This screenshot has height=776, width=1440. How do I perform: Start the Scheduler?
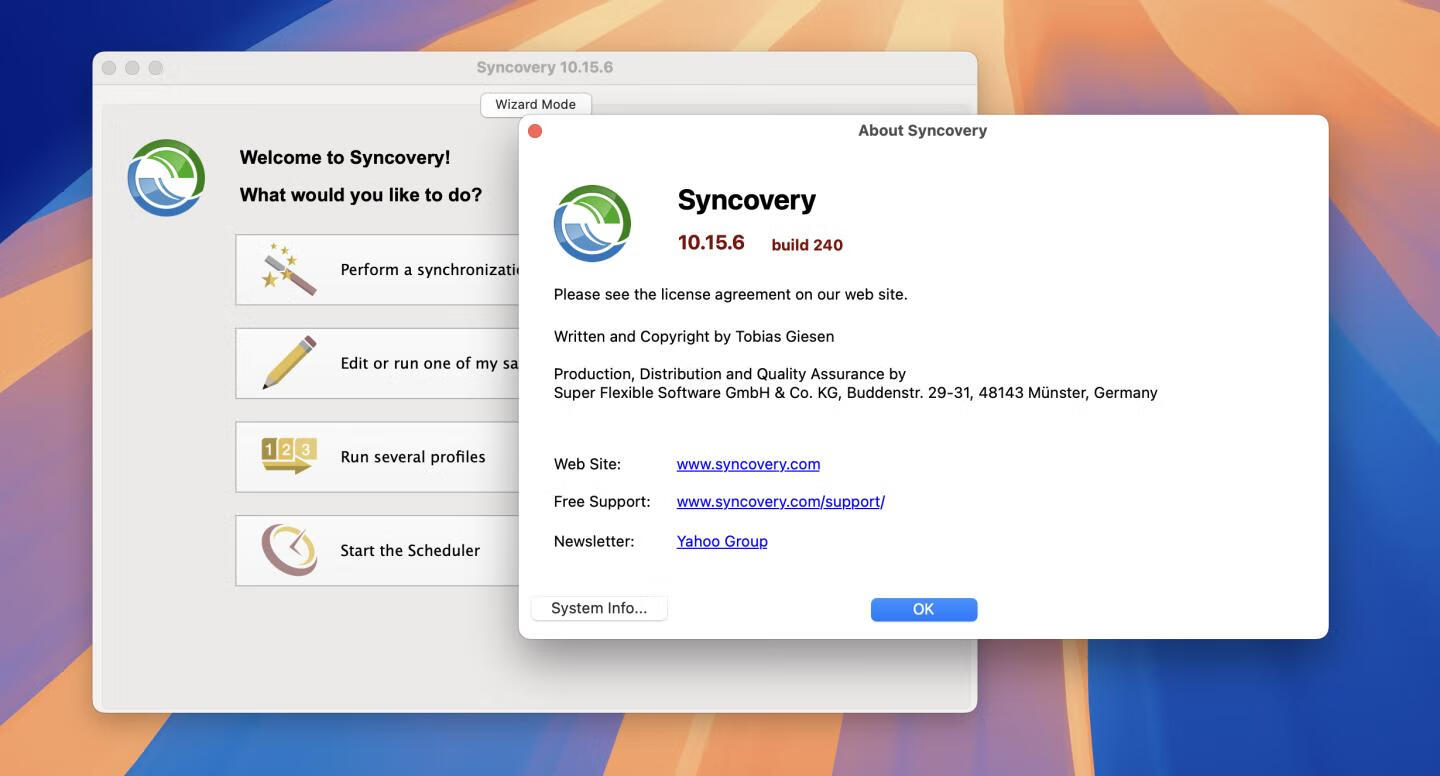click(378, 550)
